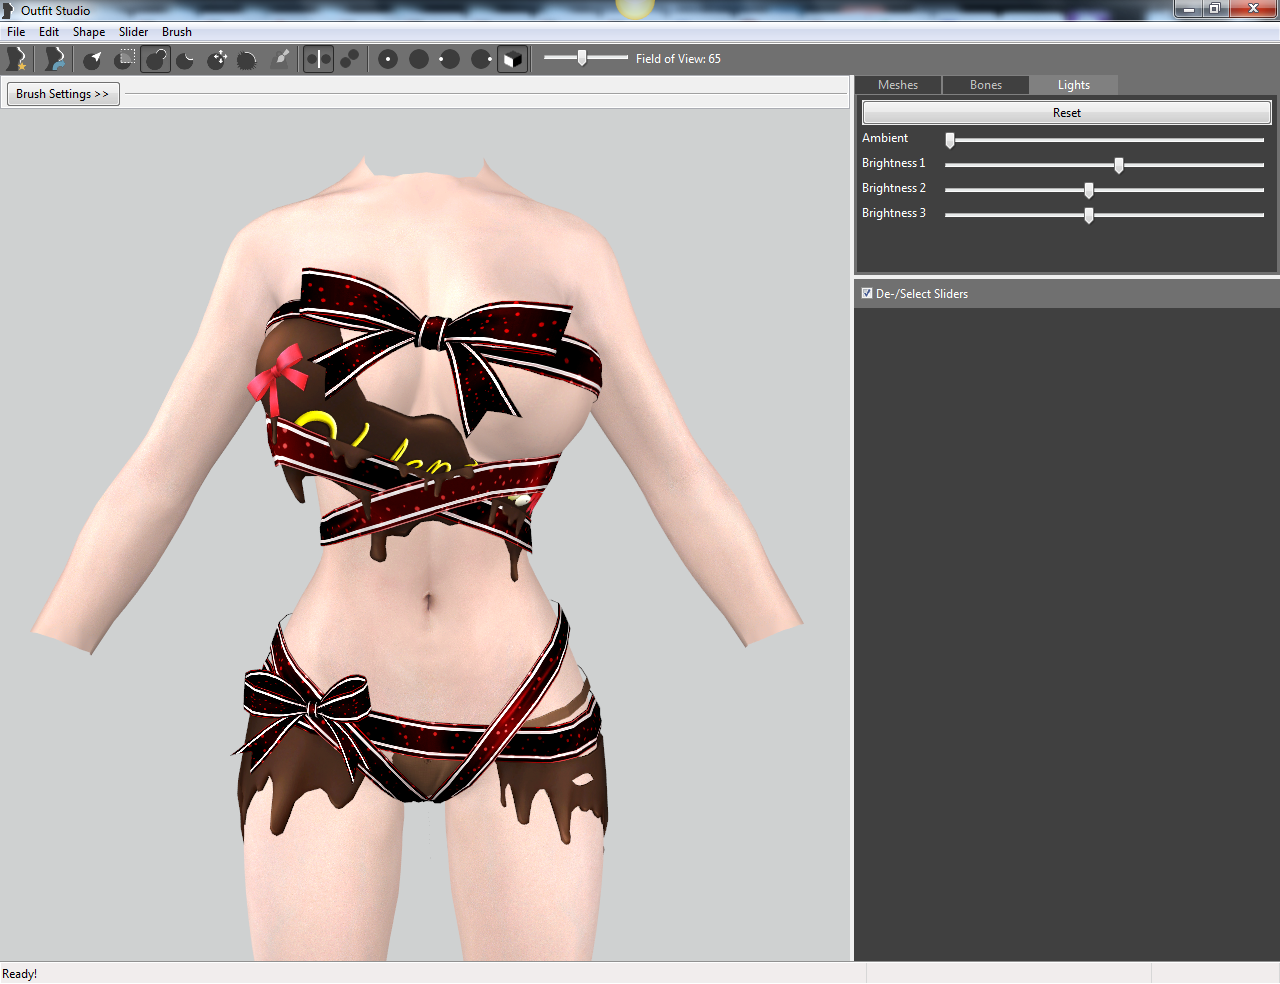Viewport: 1280px width, 984px height.
Task: Select the Deflate brush tool
Action: click(187, 59)
